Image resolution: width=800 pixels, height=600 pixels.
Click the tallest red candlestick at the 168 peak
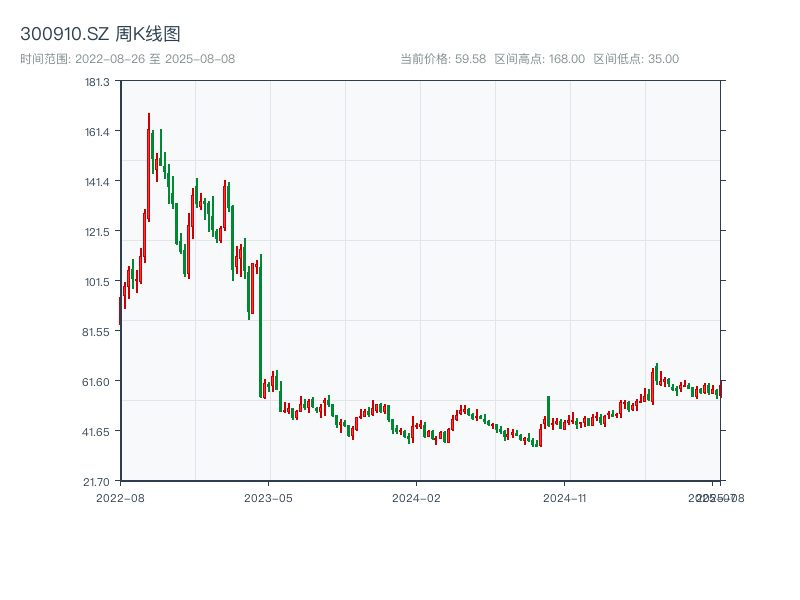click(x=148, y=168)
